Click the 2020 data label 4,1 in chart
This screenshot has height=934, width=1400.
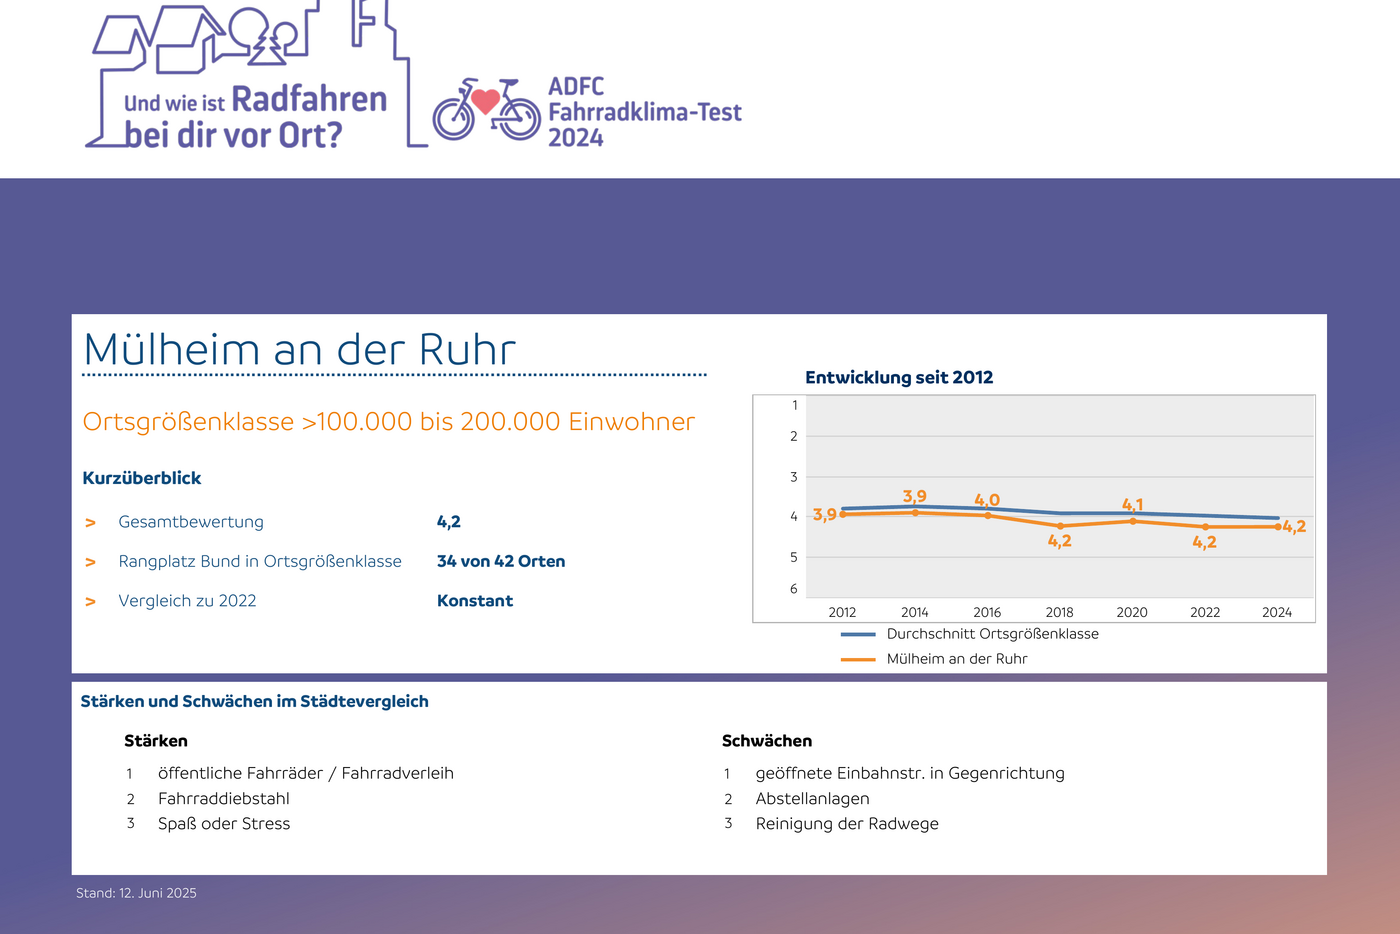(x=1132, y=504)
